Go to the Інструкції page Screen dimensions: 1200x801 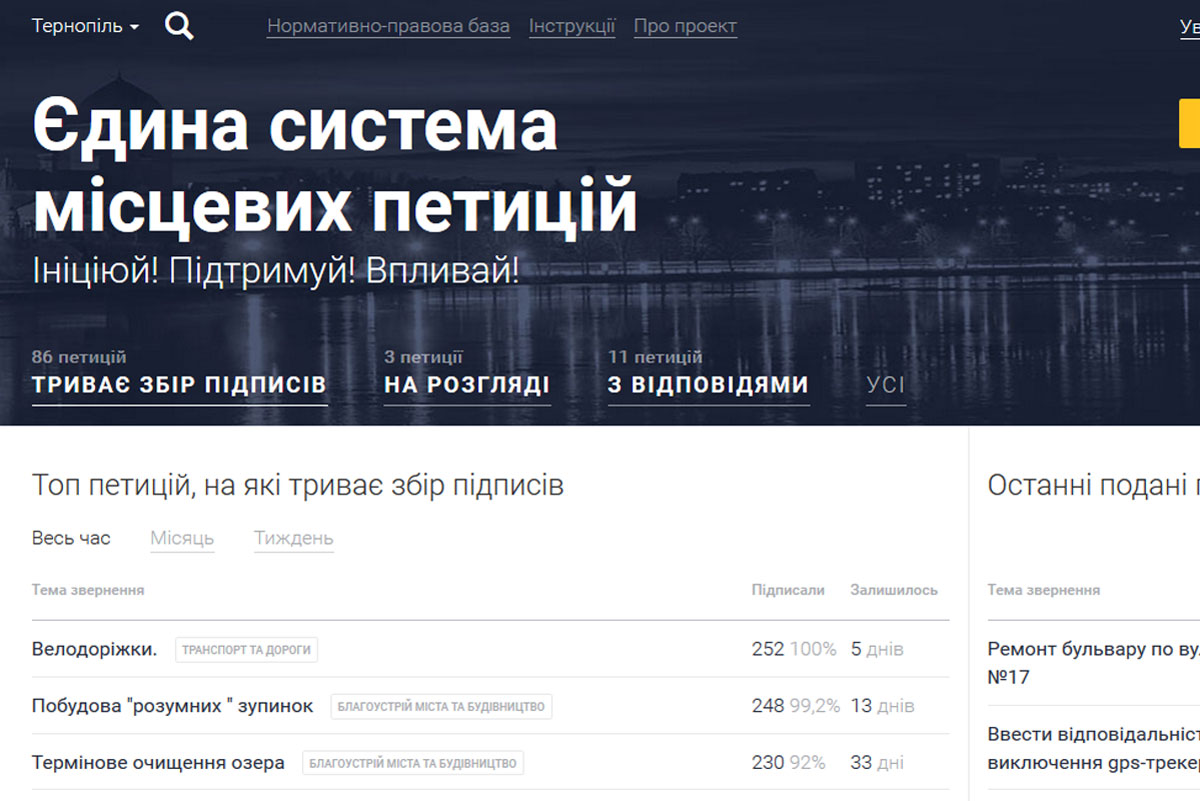pos(572,27)
